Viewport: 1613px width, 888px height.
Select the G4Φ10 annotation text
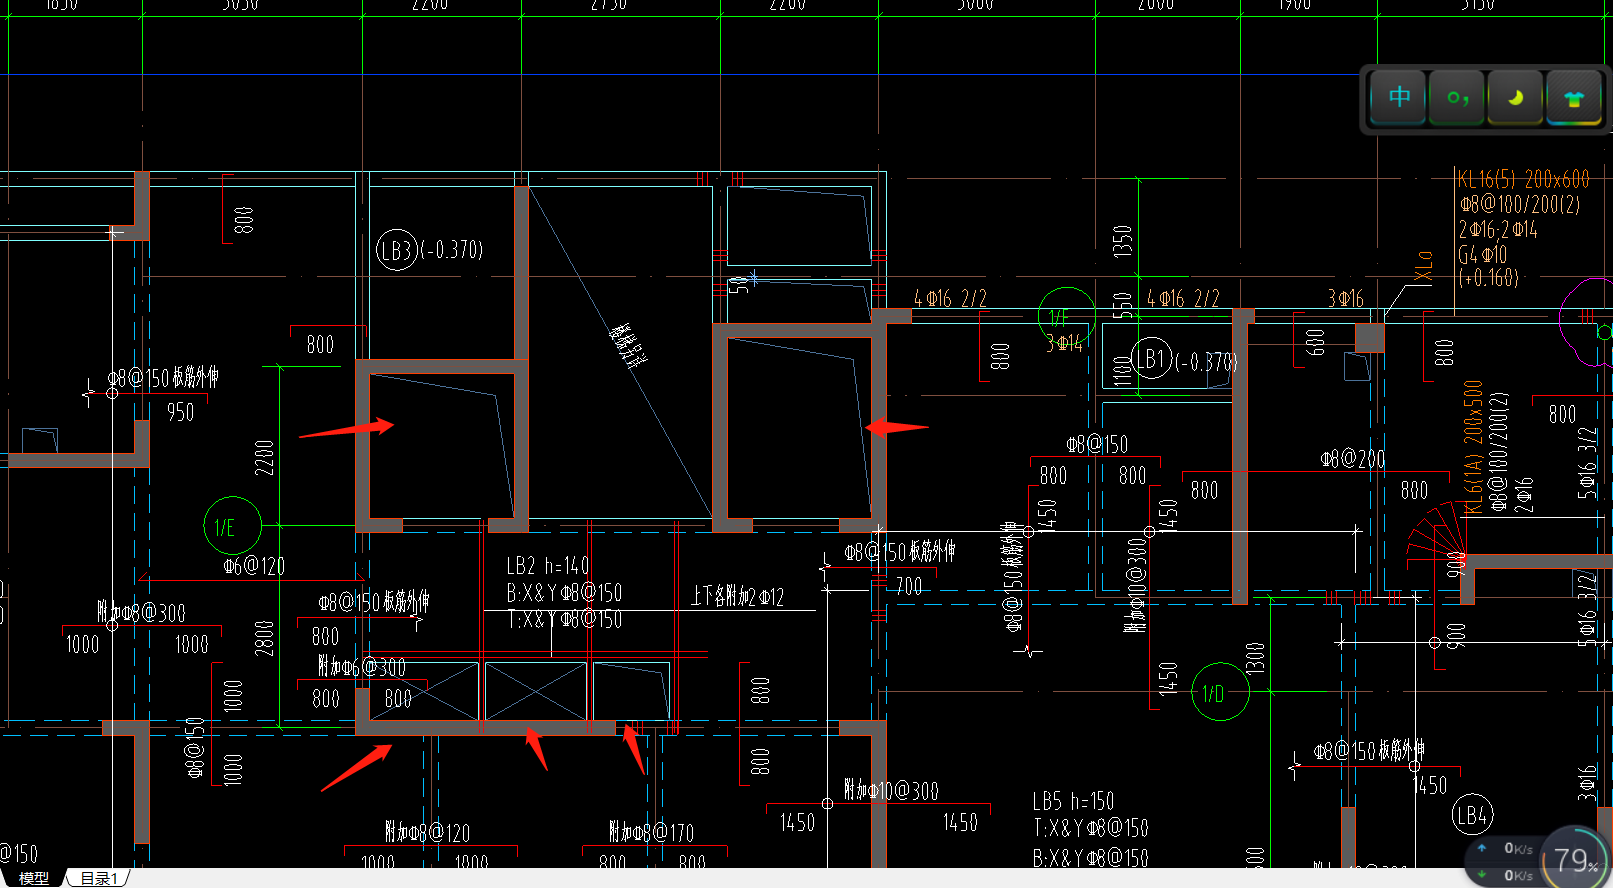(x=1482, y=254)
